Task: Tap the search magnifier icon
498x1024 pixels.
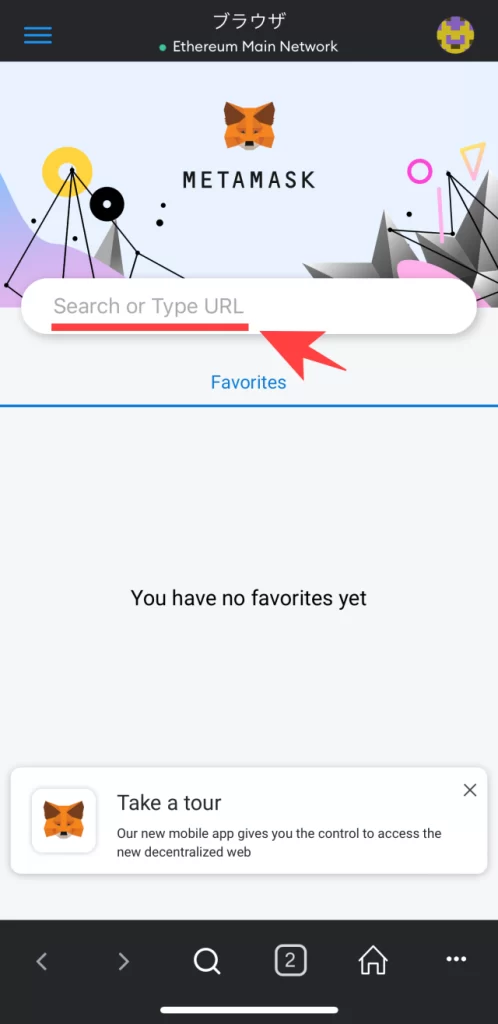Action: tap(207, 961)
